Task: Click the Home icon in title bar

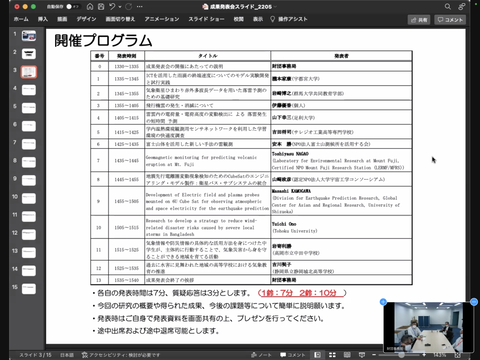Action: pyautogui.click(x=90, y=7)
